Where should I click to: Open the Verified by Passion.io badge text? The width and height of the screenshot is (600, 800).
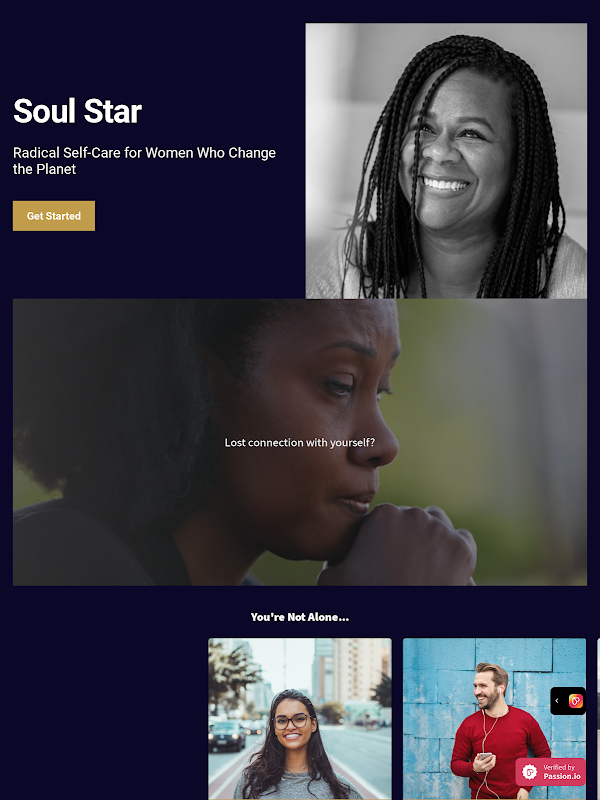pos(561,772)
